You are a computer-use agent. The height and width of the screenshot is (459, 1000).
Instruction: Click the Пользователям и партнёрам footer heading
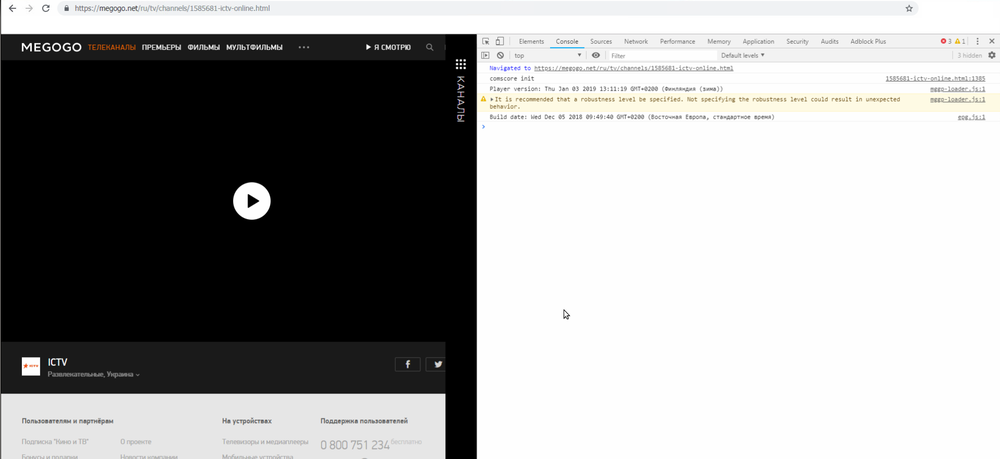(68, 421)
